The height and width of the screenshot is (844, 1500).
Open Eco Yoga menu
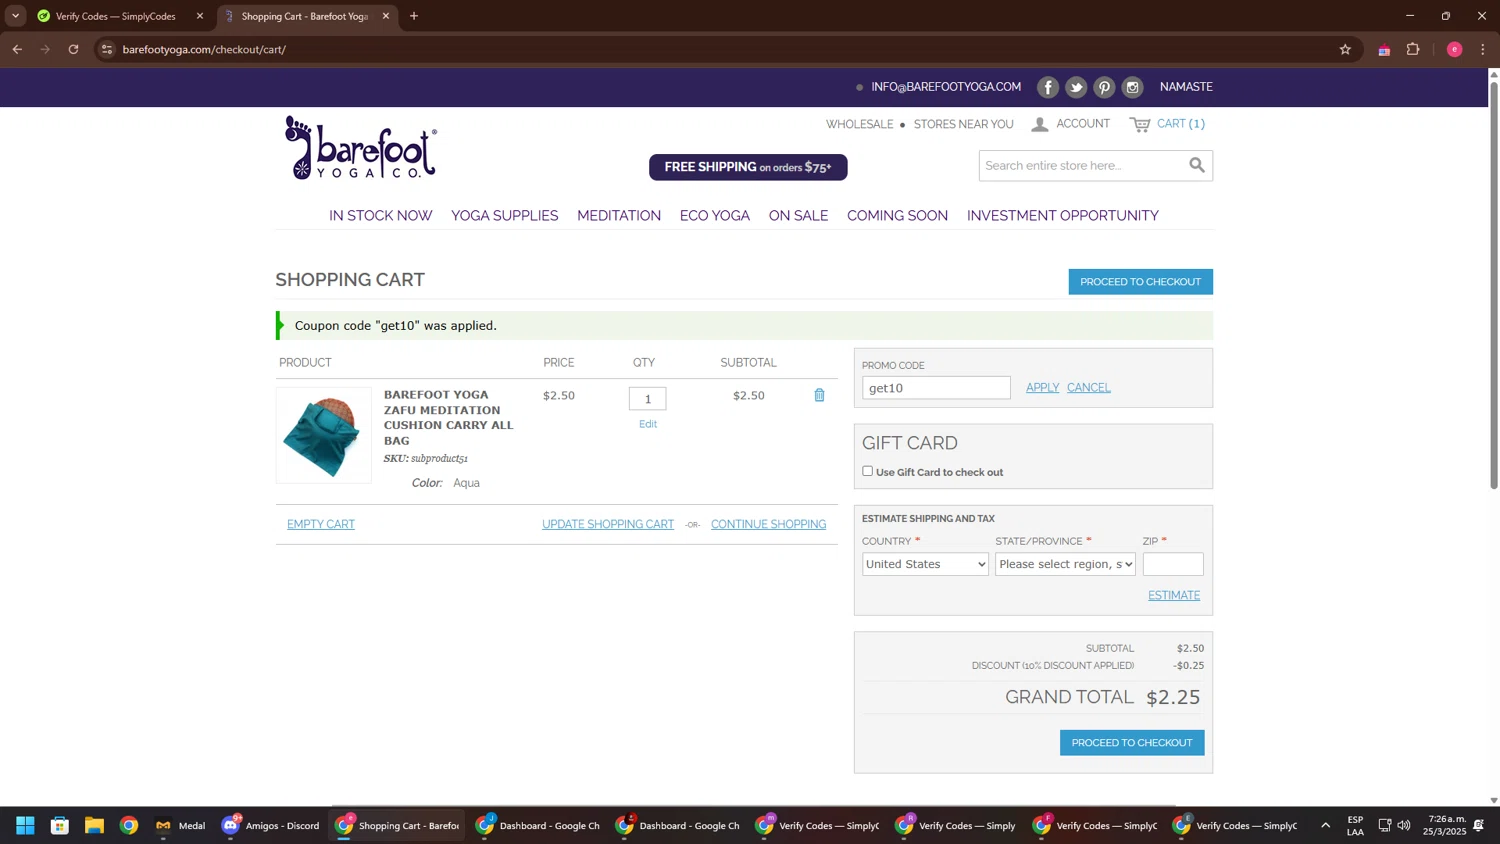tap(715, 215)
